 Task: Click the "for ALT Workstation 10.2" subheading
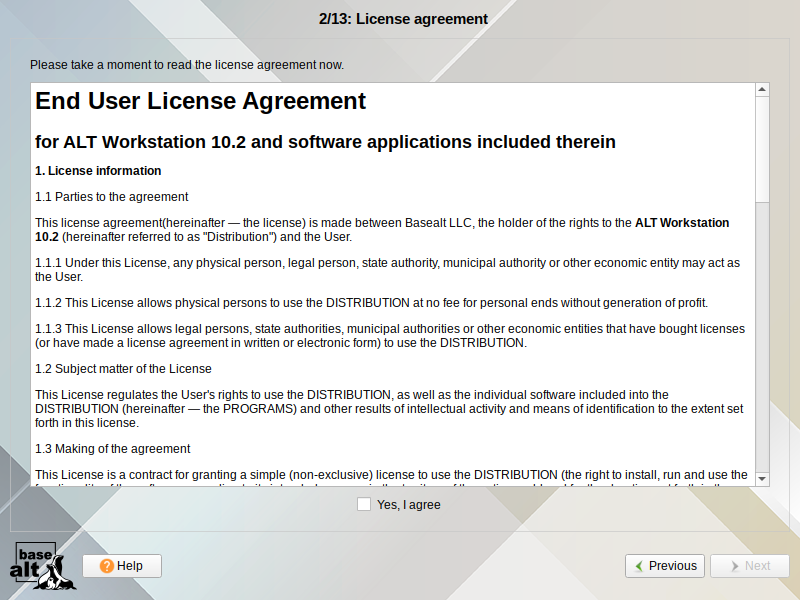325,142
